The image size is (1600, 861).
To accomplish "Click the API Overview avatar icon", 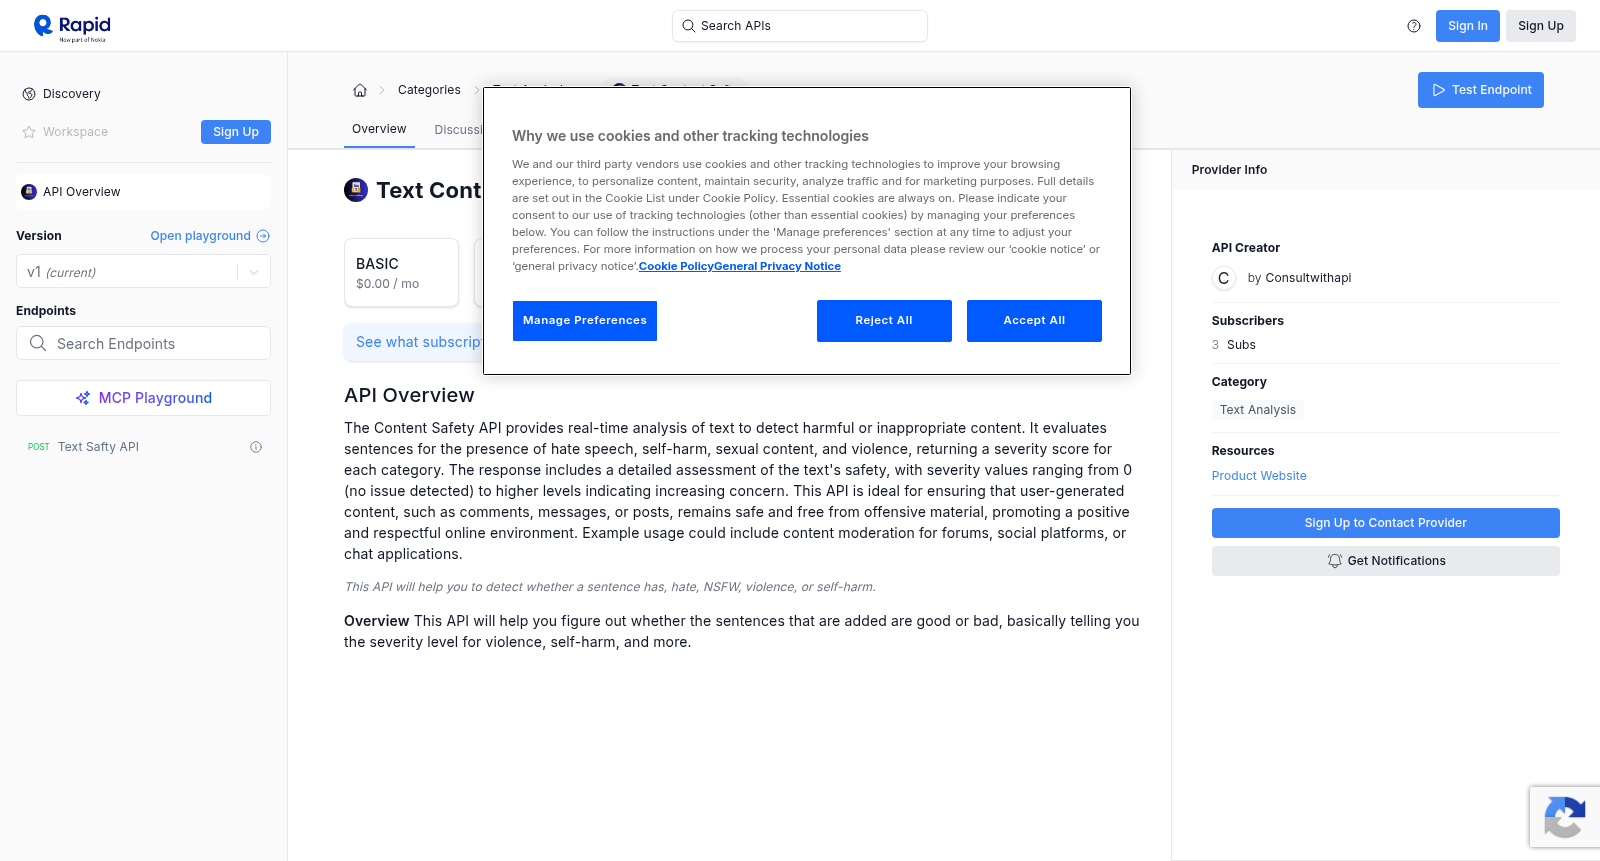I will coord(29,192).
